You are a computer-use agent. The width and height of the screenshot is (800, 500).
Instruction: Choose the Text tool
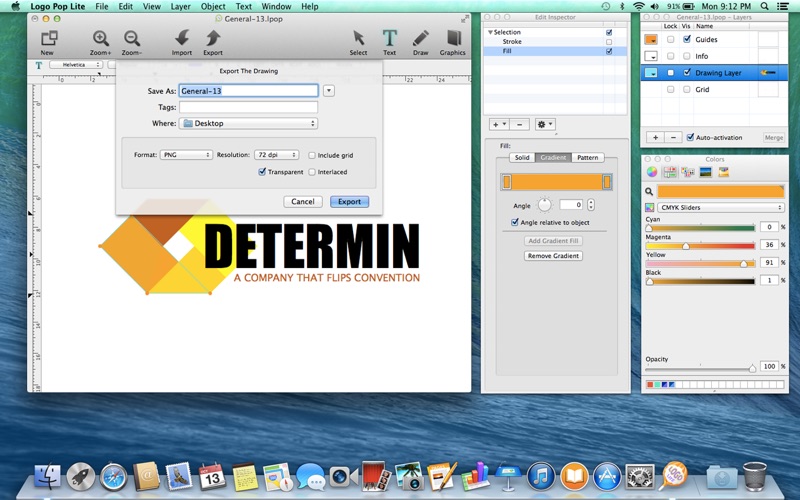click(x=389, y=38)
